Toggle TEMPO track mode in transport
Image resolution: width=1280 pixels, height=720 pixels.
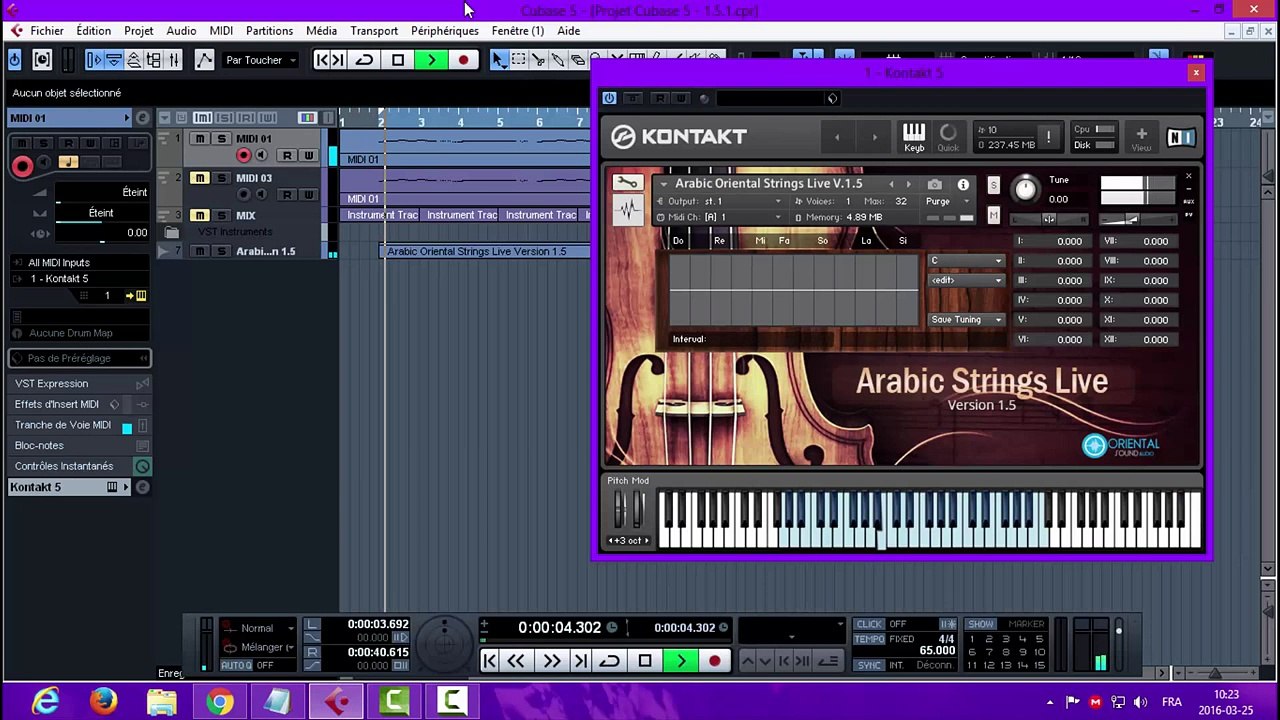tap(870, 639)
